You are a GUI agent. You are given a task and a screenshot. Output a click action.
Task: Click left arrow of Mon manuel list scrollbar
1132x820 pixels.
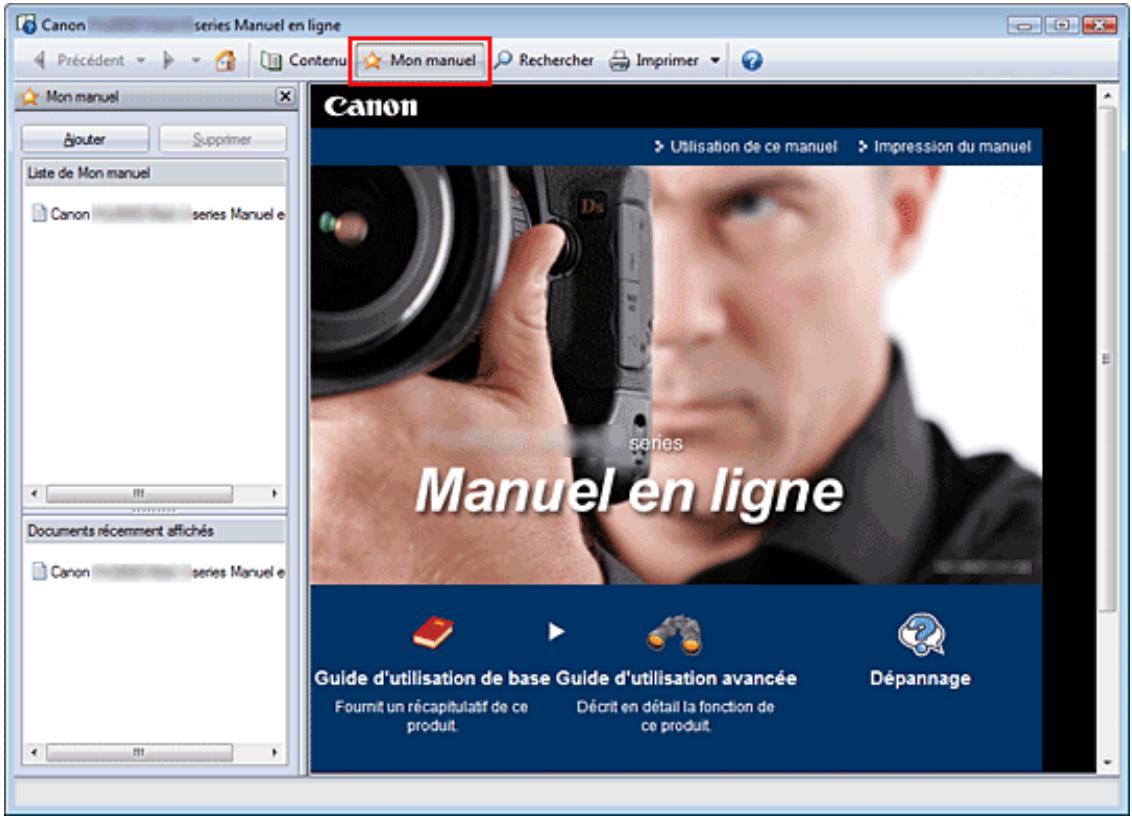[x=34, y=494]
